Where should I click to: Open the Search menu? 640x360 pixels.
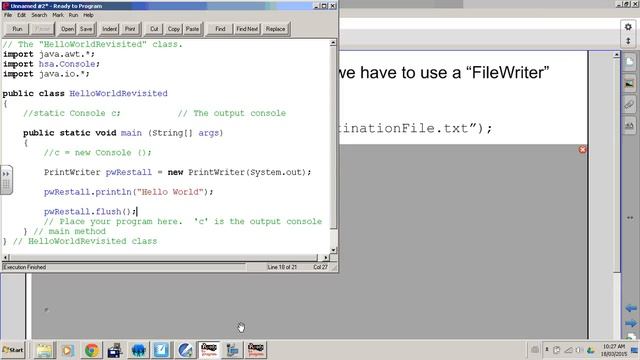point(39,15)
